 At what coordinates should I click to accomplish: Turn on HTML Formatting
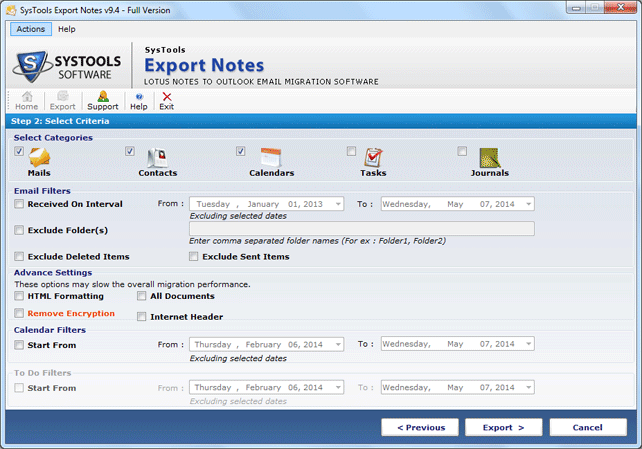19,296
